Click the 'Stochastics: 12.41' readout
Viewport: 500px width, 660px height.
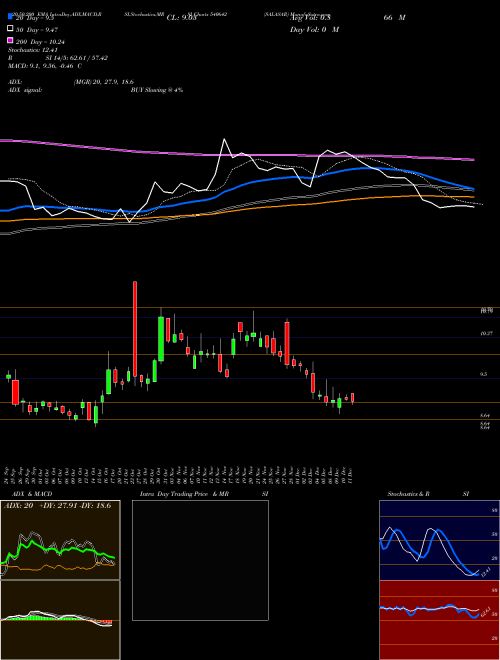[32, 50]
